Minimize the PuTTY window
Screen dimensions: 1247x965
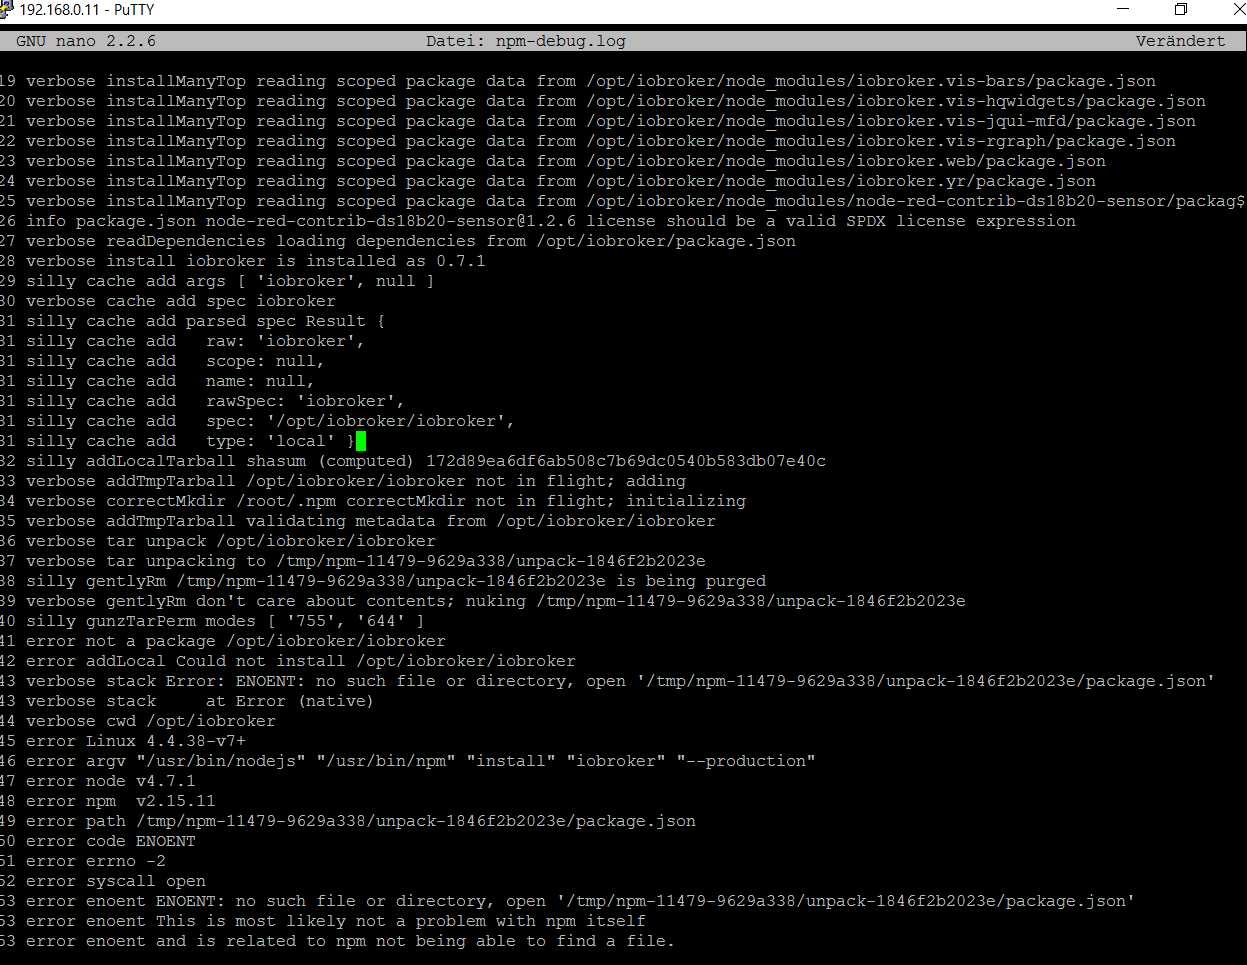[x=1124, y=10]
